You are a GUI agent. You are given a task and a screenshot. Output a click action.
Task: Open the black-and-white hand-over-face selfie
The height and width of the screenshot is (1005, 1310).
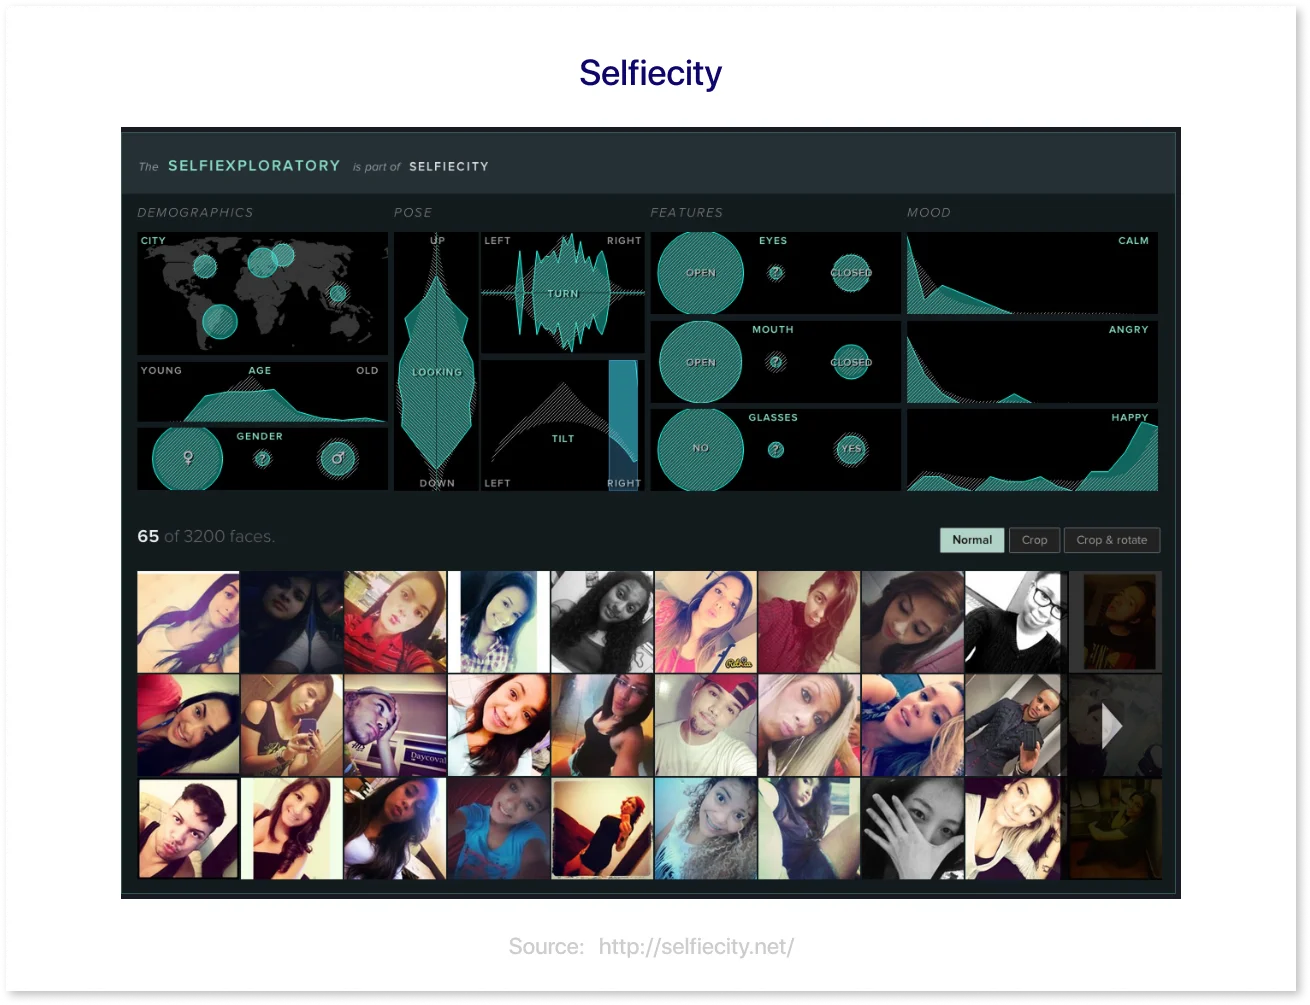912,829
